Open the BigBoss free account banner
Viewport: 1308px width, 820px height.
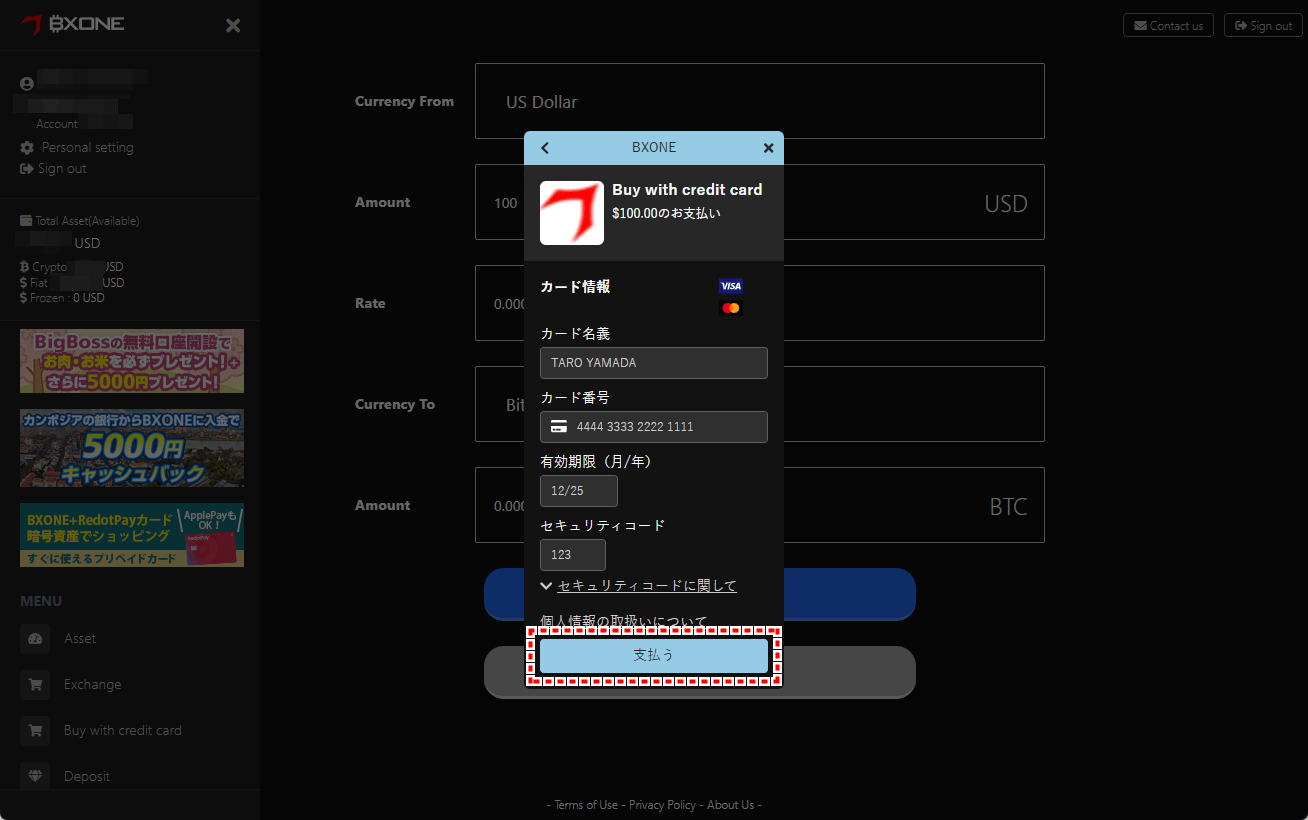pyautogui.click(x=132, y=361)
